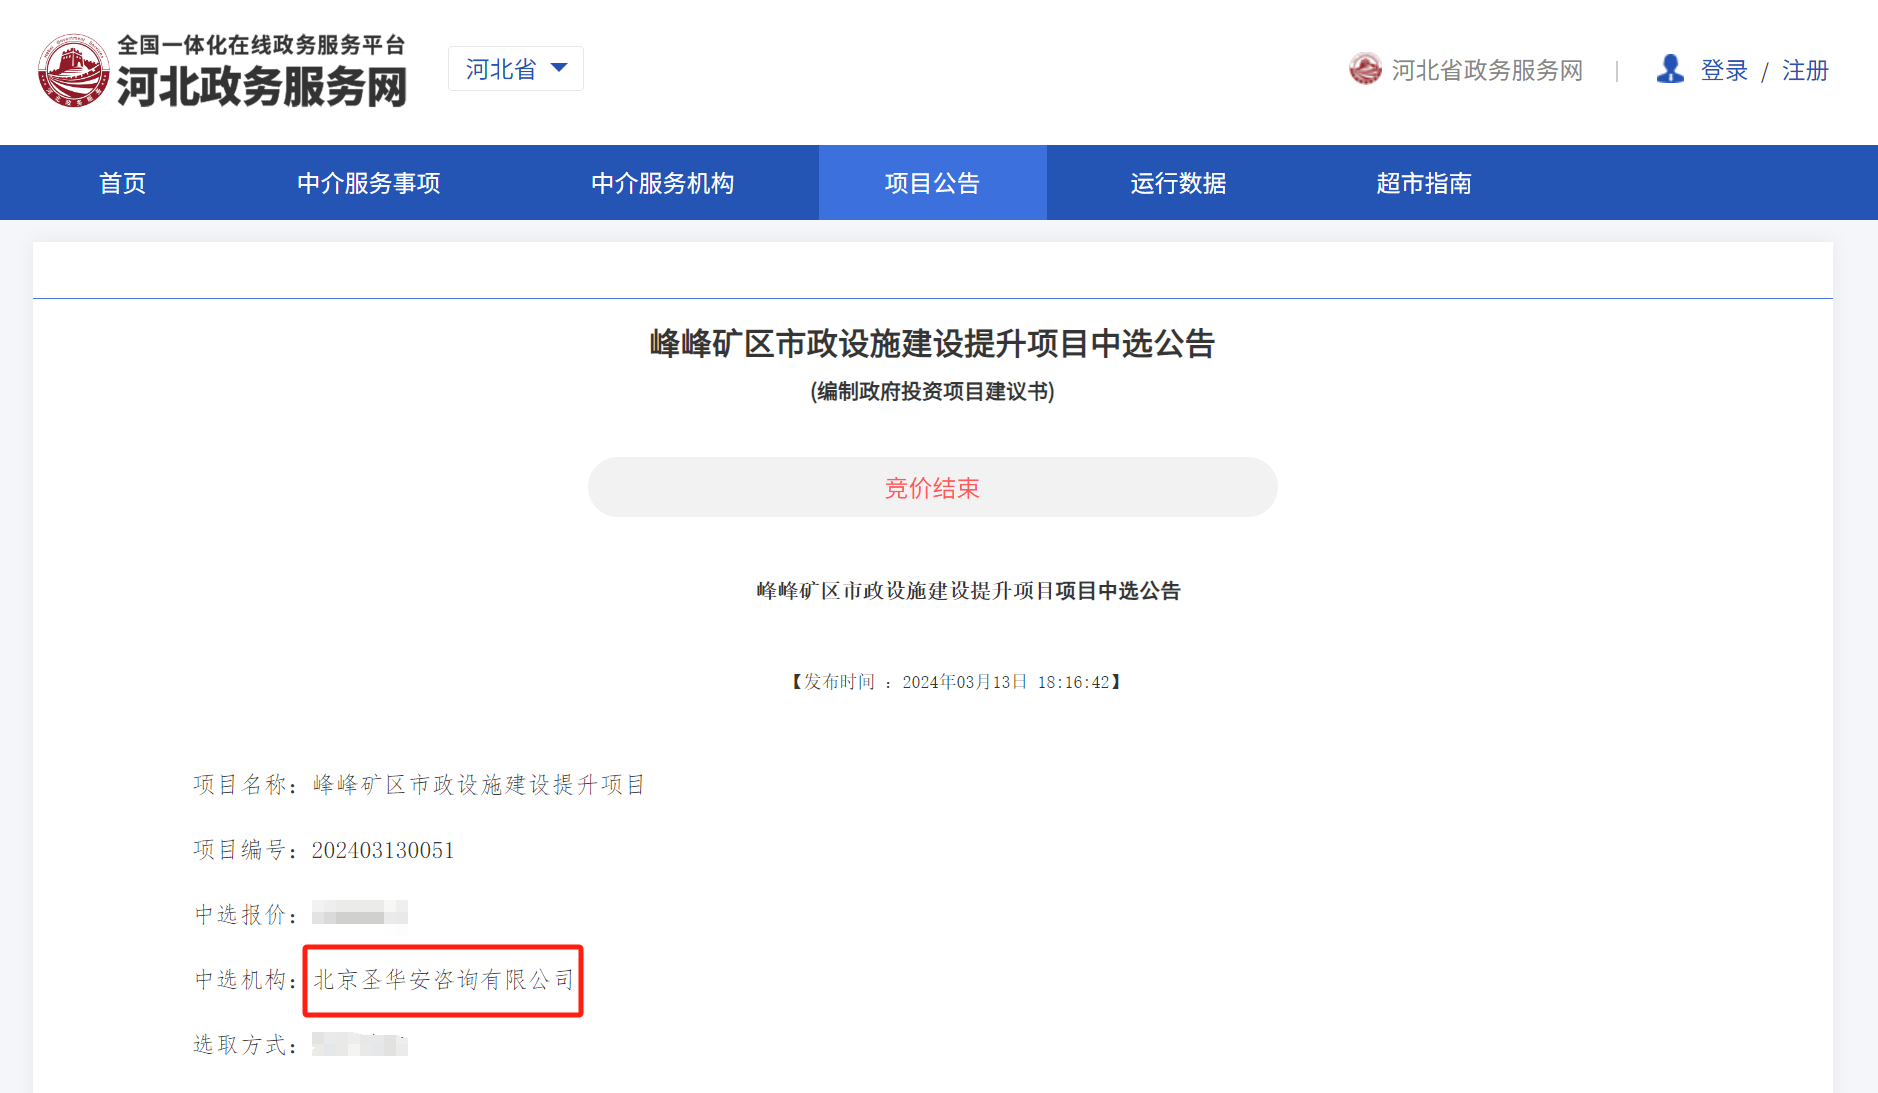Click the subtitle (编制政府投资项目建议书)

pyautogui.click(x=933, y=392)
